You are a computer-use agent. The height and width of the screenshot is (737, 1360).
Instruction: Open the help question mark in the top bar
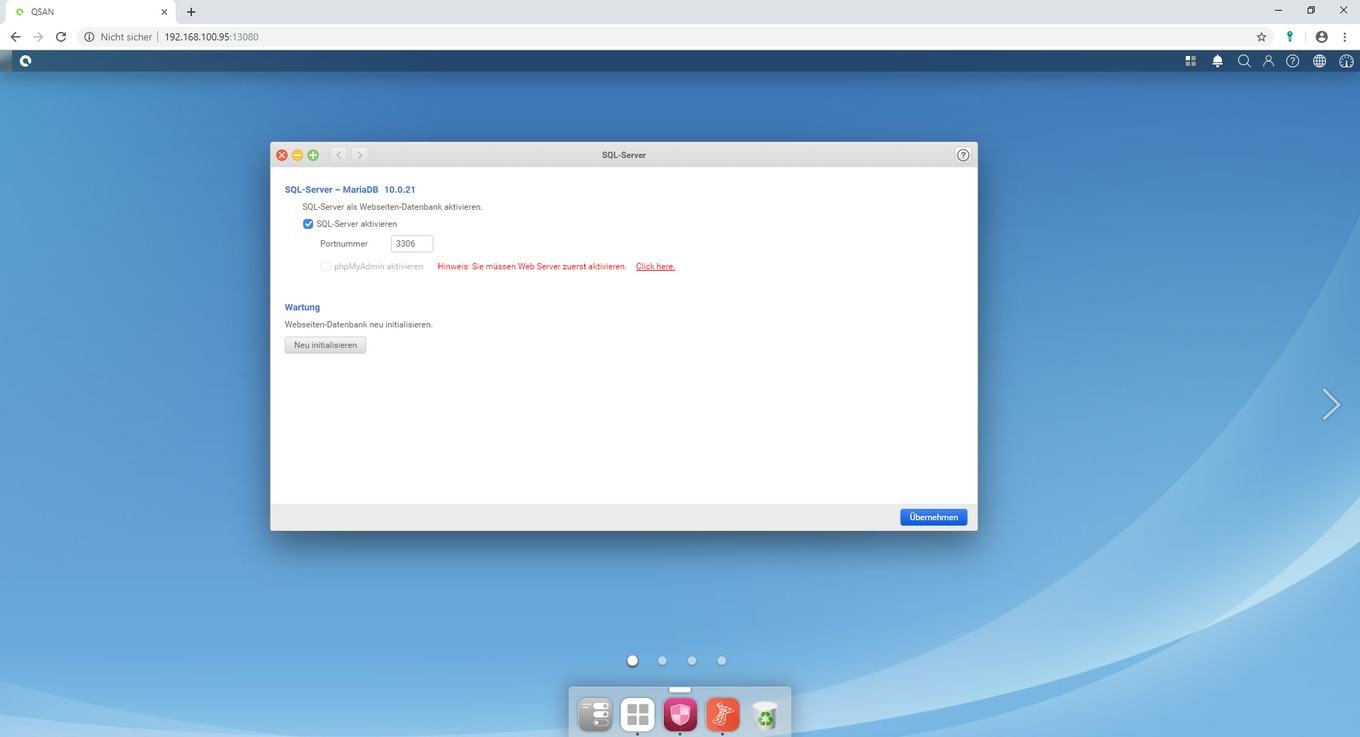[x=1293, y=61]
